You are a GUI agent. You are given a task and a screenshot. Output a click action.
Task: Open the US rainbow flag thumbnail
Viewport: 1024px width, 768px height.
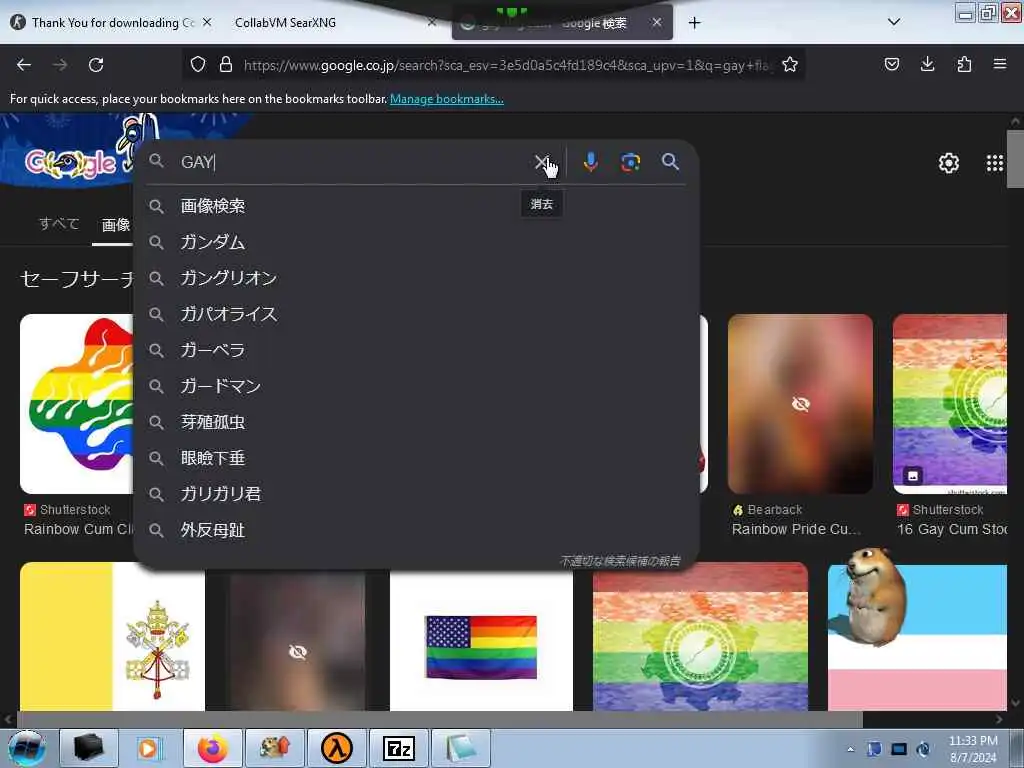pyautogui.click(x=481, y=640)
